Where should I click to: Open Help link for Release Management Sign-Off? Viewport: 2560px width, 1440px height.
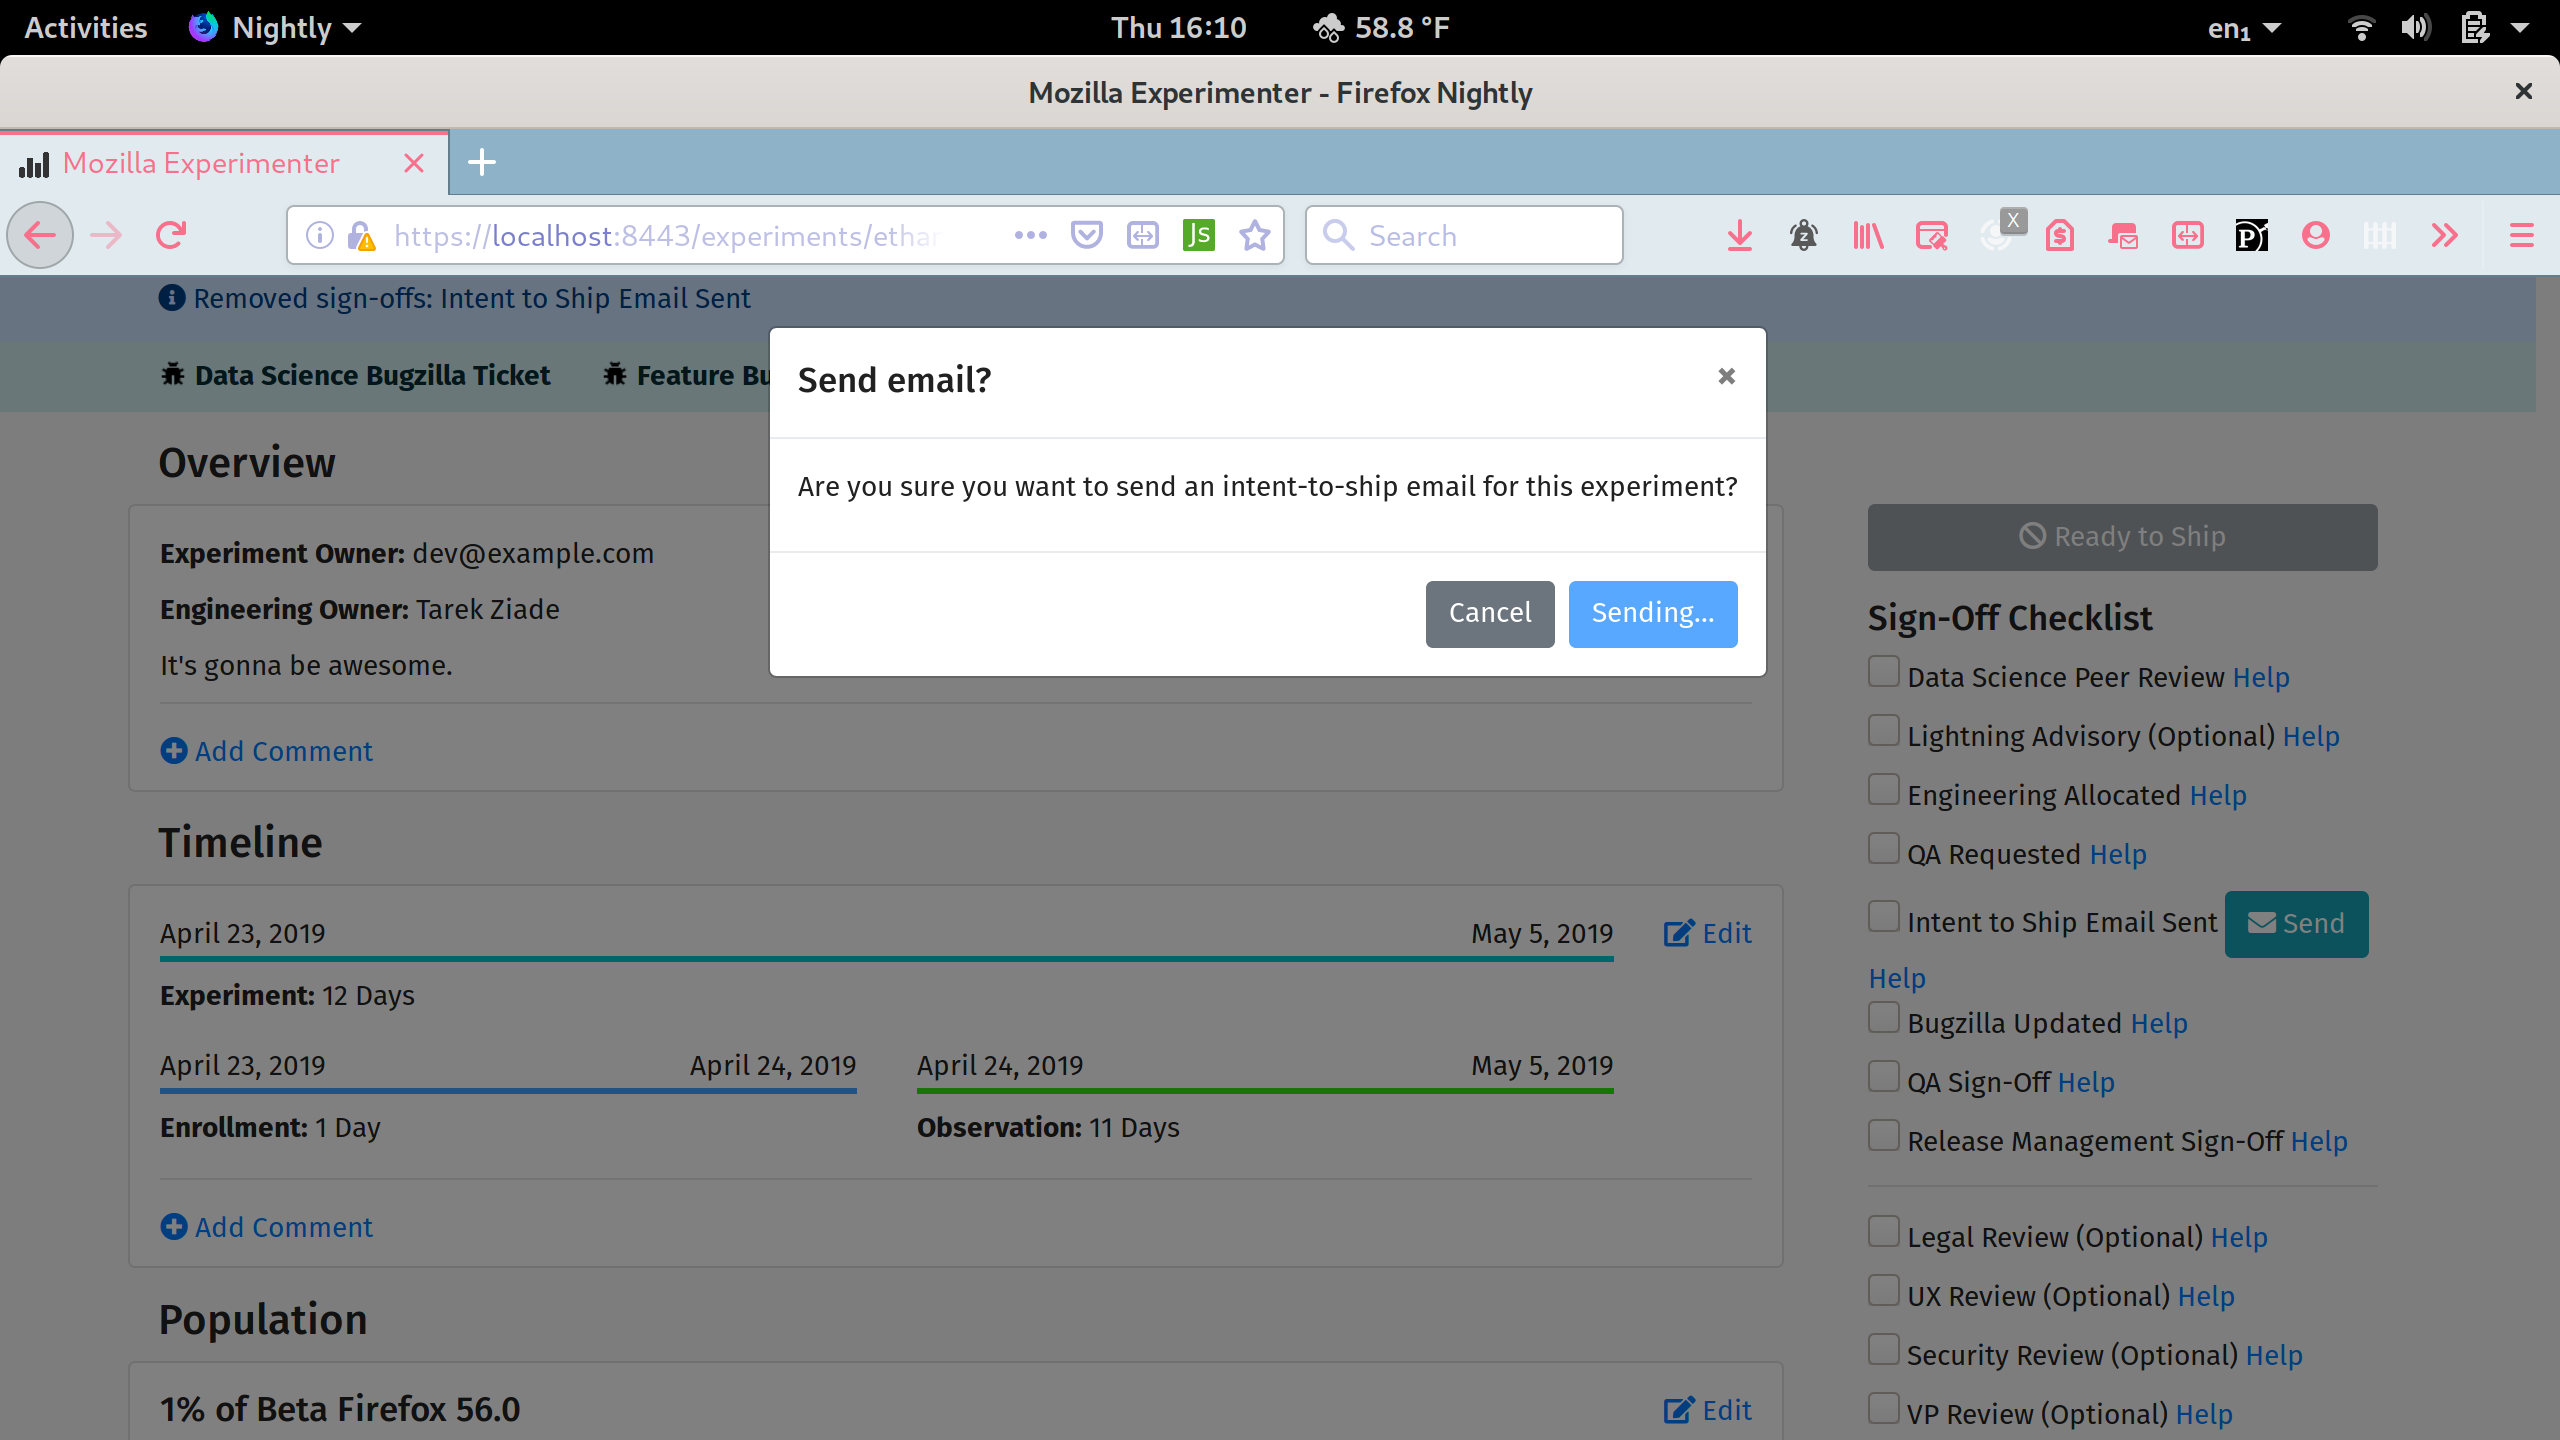(x=2319, y=1142)
